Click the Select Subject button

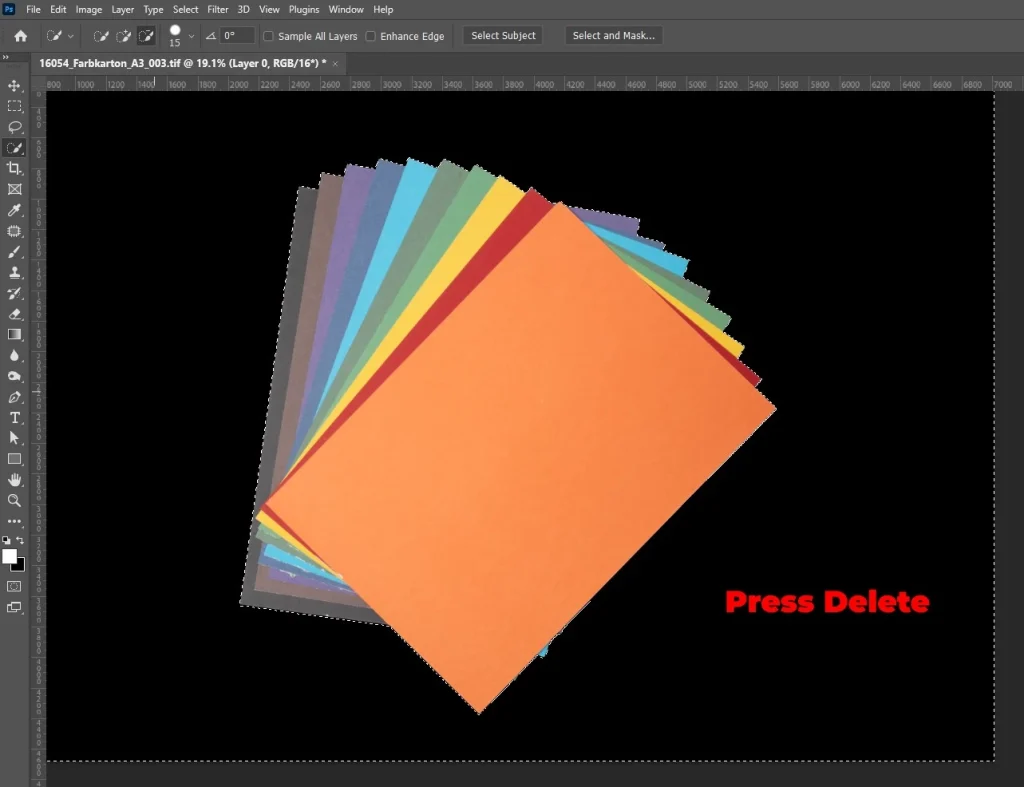point(504,36)
